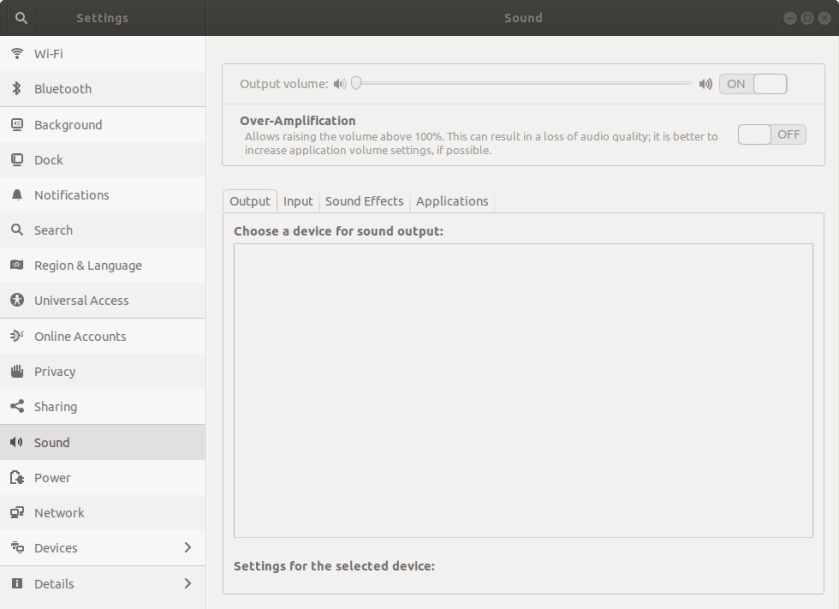
Task: Switch to the Input tab
Action: [298, 201]
